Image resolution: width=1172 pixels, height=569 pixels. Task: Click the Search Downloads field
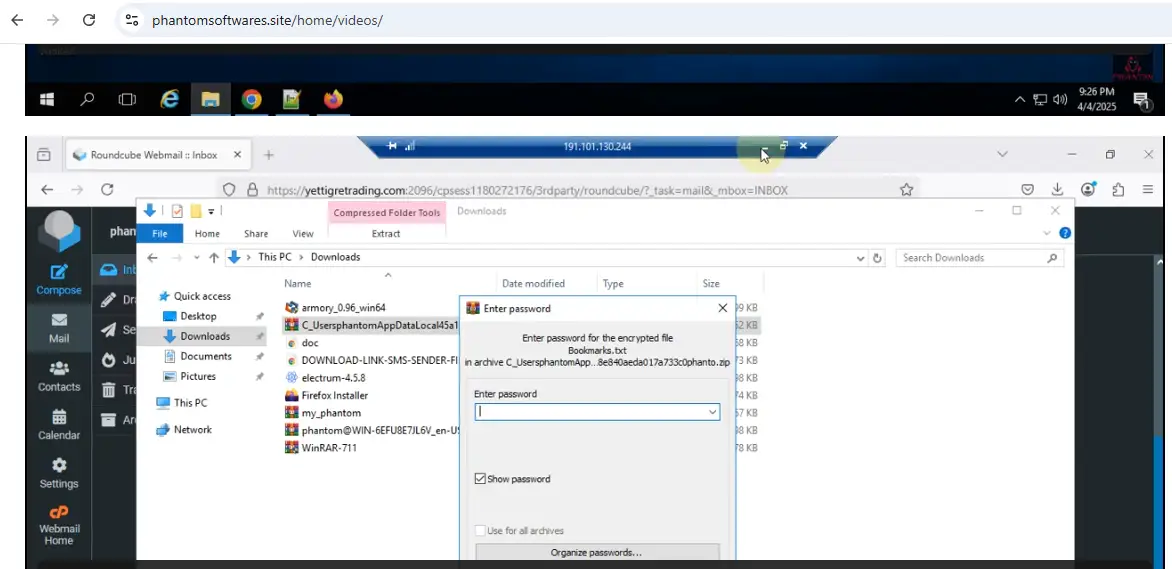970,258
